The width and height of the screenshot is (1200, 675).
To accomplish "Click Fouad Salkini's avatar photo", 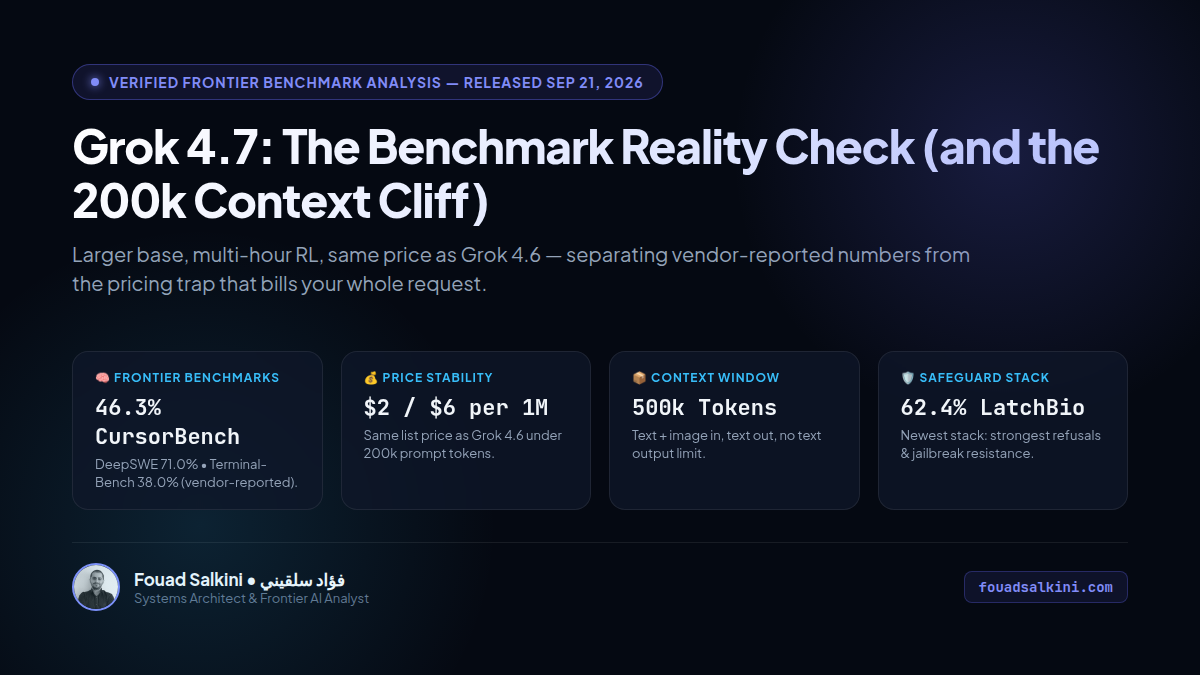I will tap(96, 587).
